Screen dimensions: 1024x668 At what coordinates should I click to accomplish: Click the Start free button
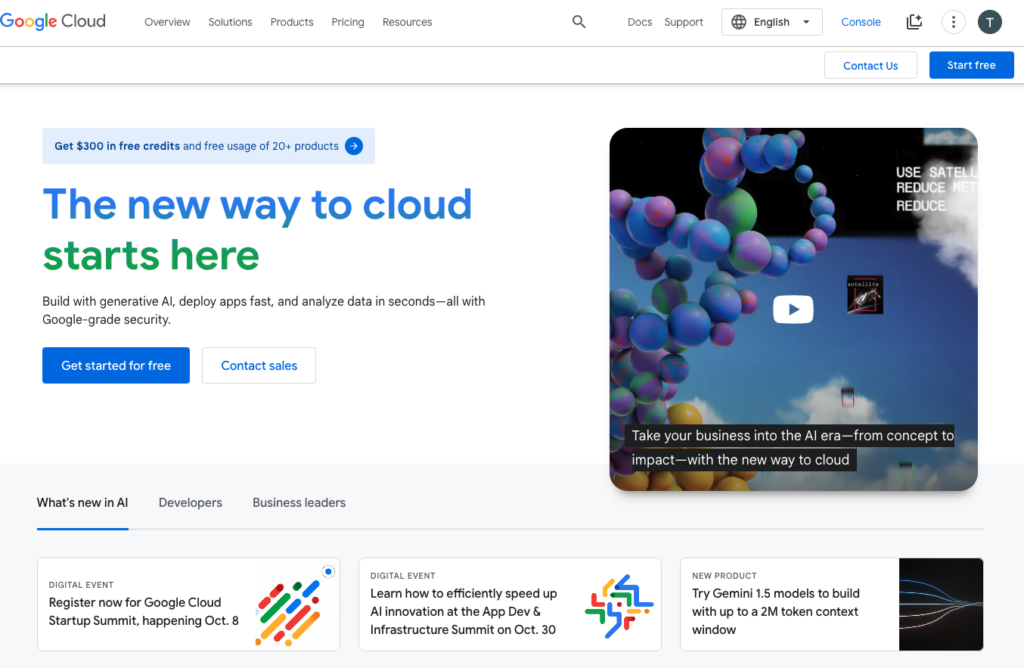click(x=971, y=65)
